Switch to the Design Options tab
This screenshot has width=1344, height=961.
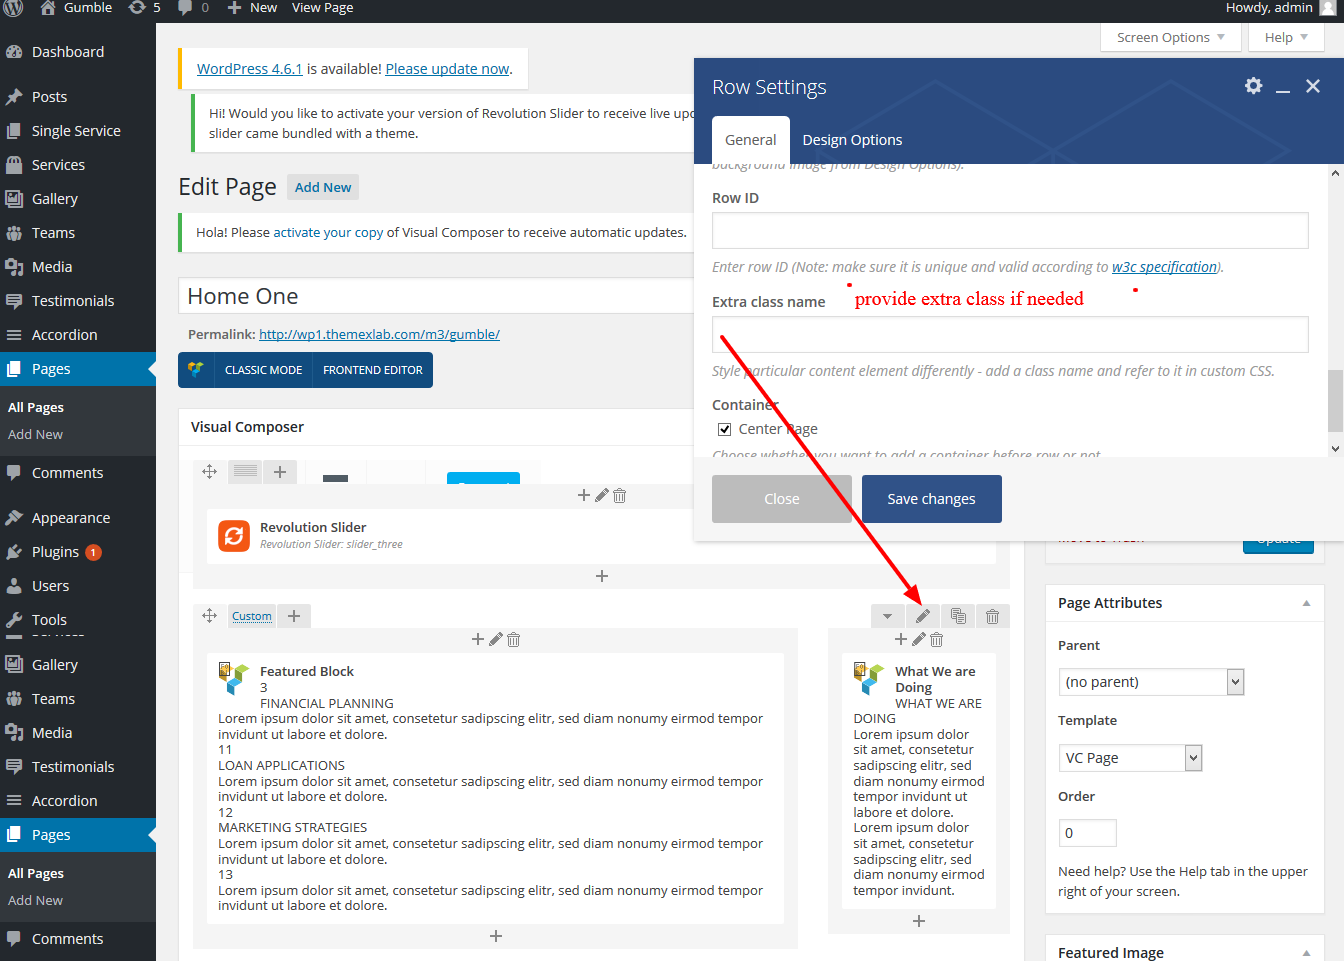tap(852, 140)
